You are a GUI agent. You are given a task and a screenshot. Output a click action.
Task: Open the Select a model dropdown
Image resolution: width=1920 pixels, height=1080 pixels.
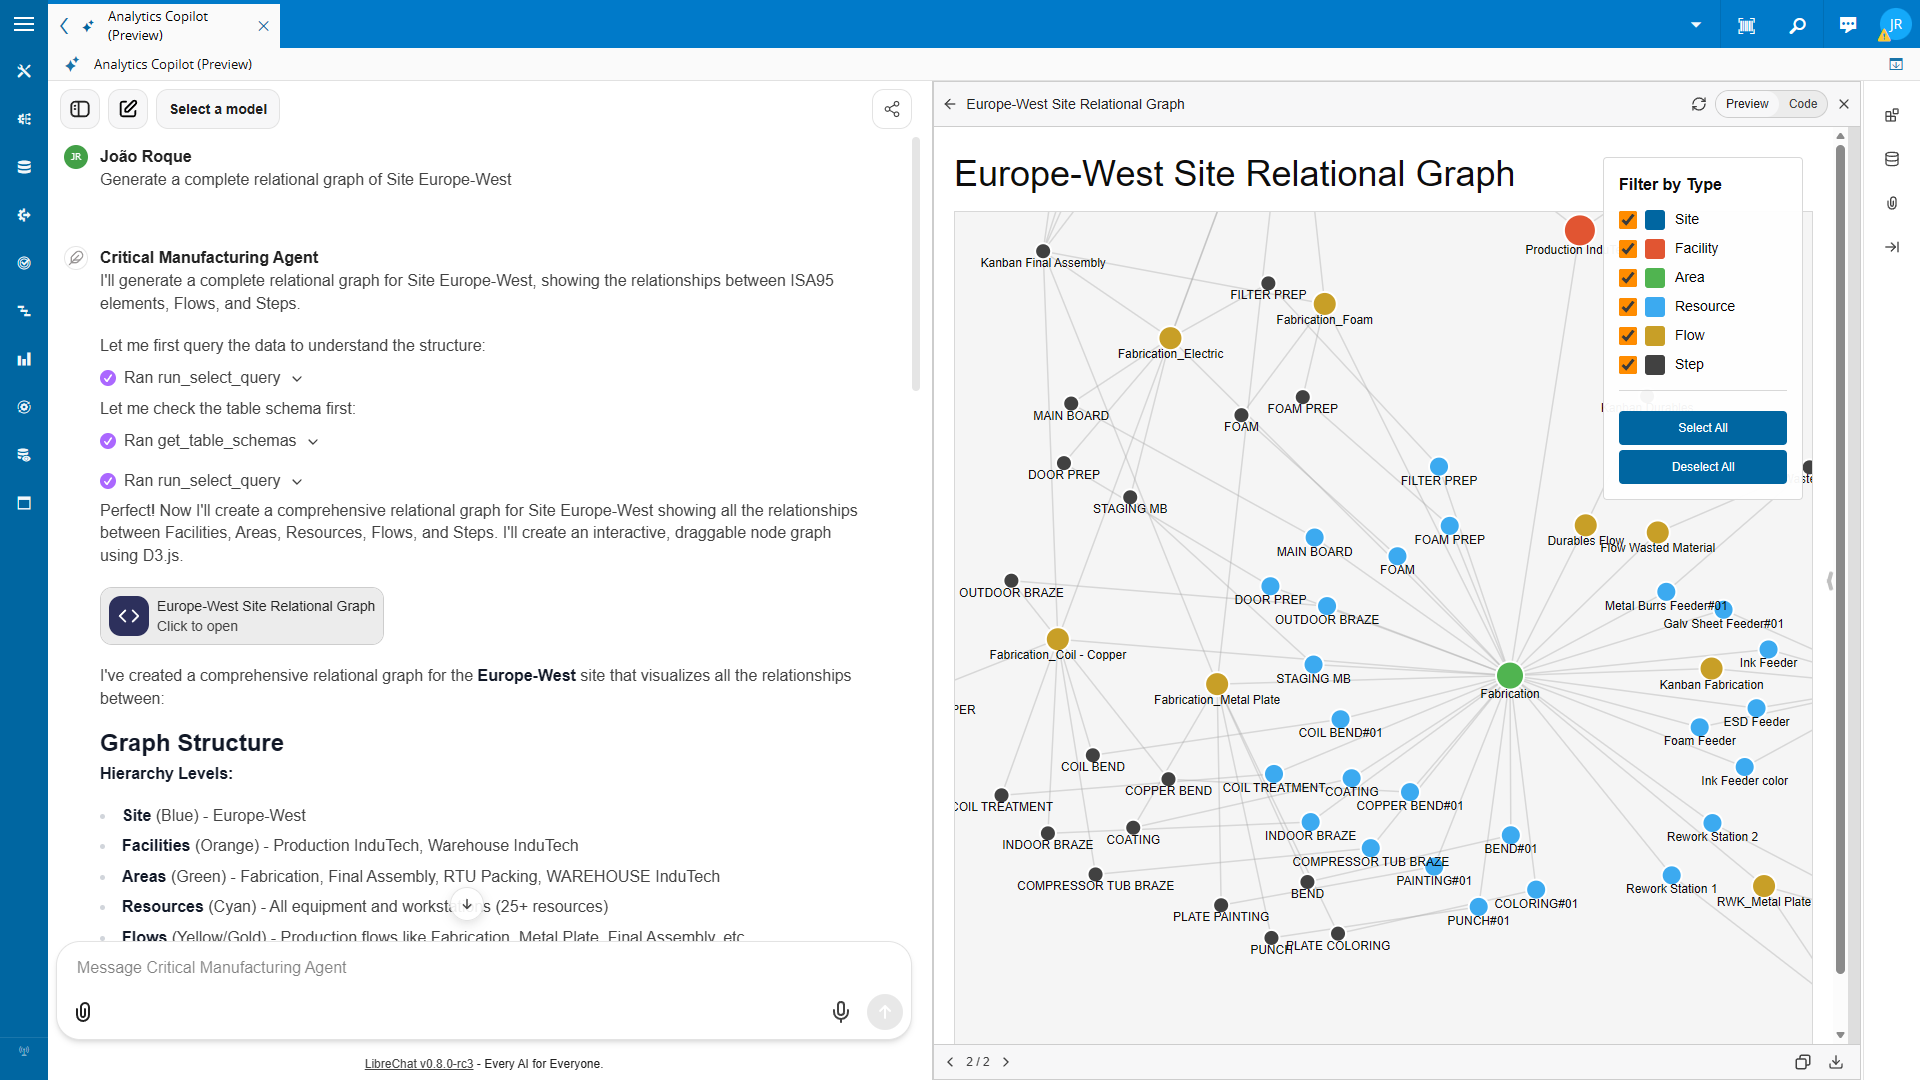coord(217,109)
